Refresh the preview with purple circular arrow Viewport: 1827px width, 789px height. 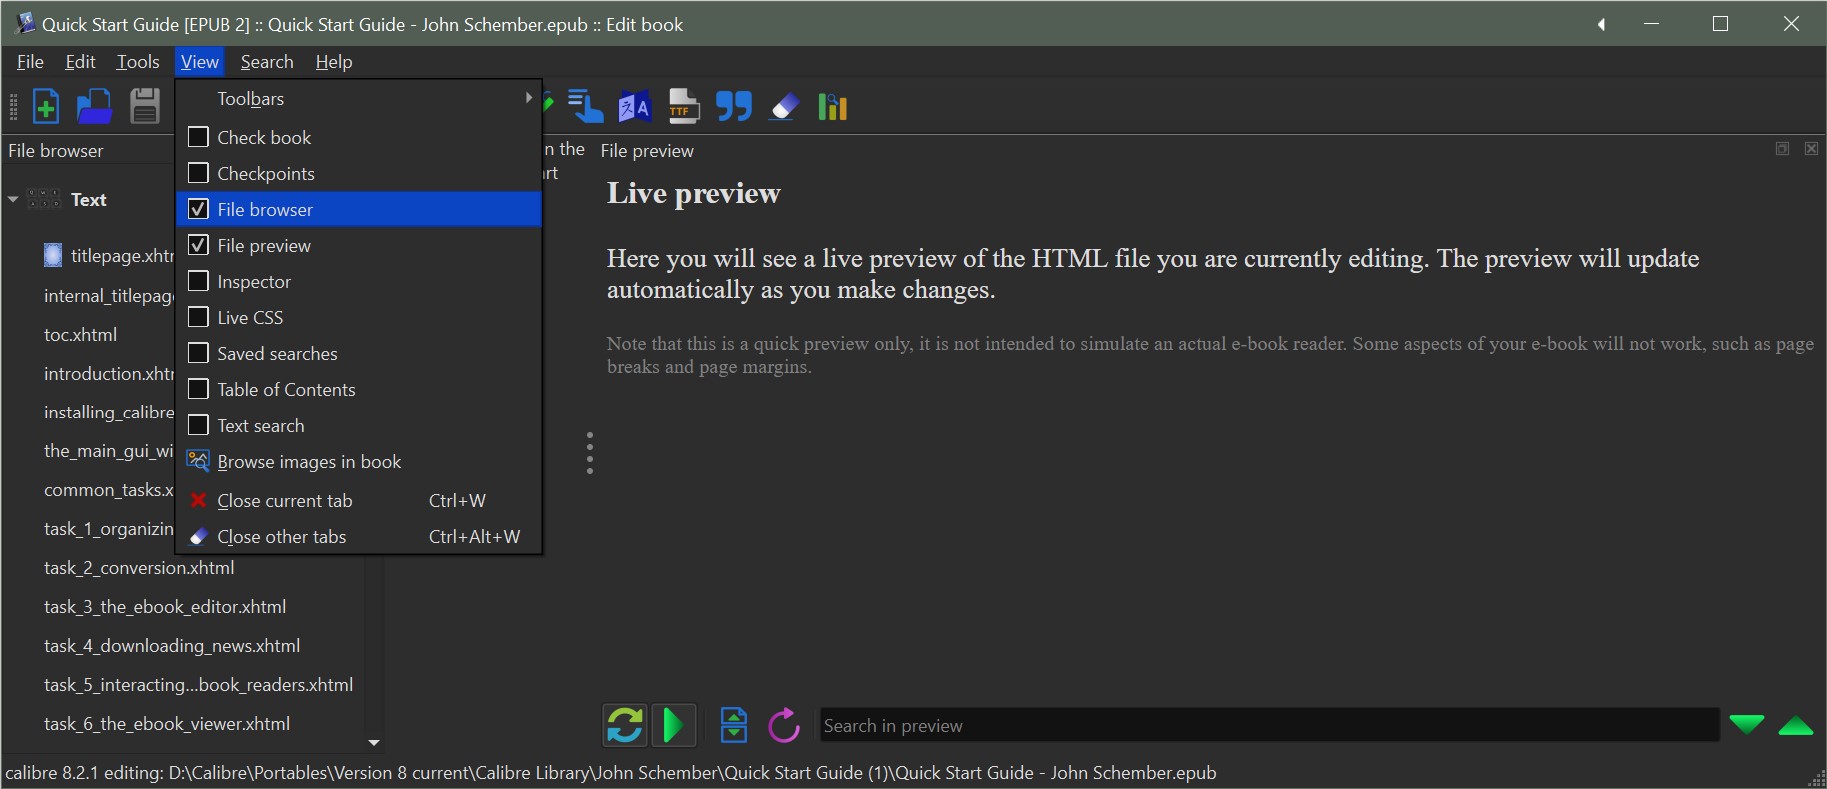coord(784,725)
